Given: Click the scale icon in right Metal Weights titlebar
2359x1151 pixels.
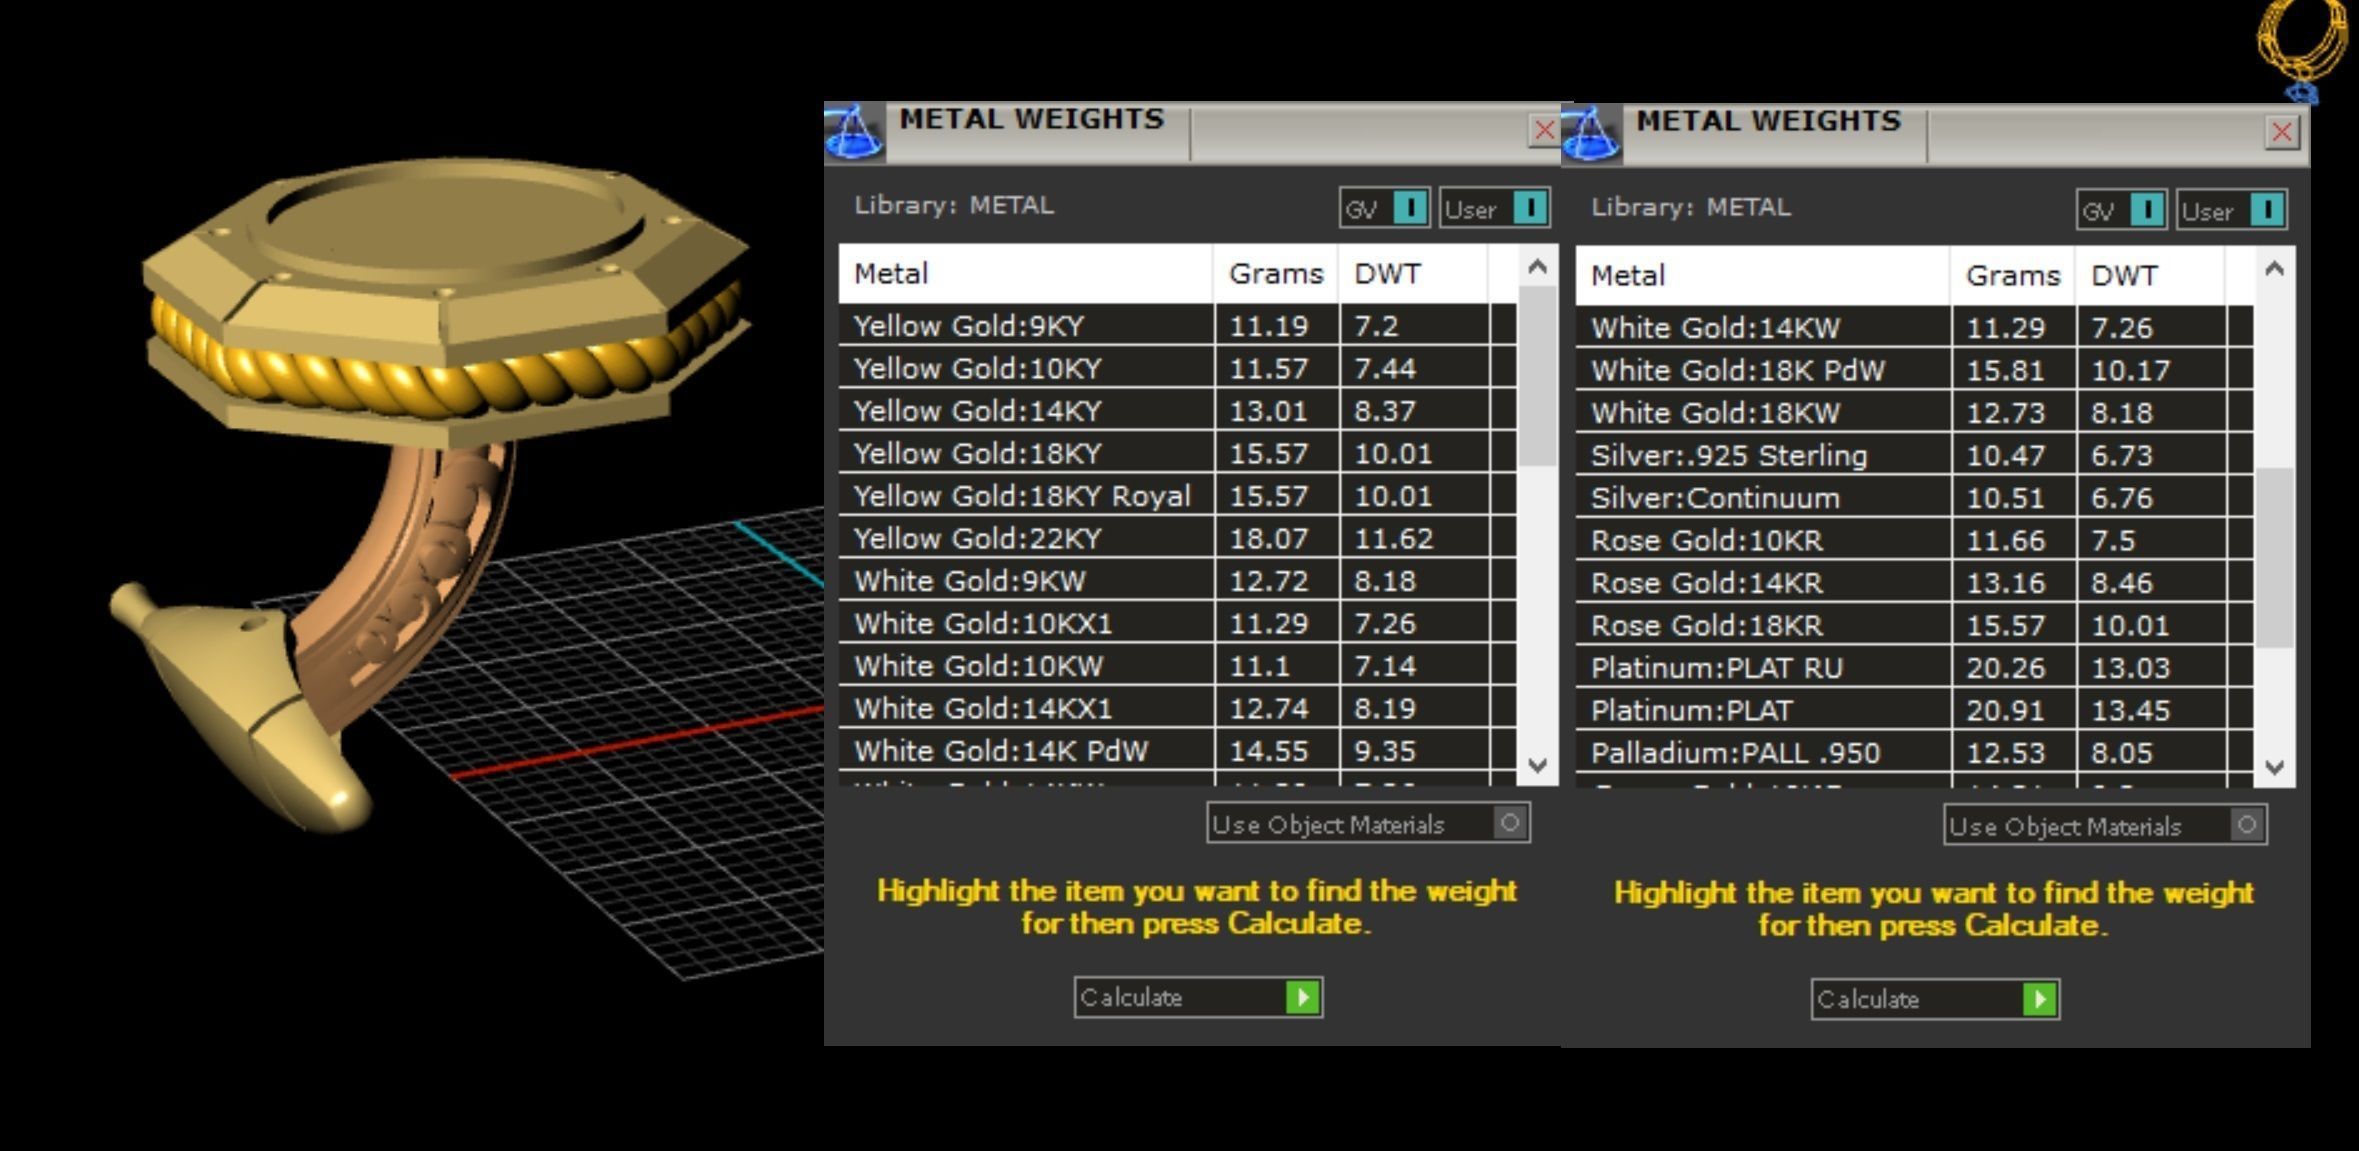Looking at the screenshot, I should tap(1591, 135).
